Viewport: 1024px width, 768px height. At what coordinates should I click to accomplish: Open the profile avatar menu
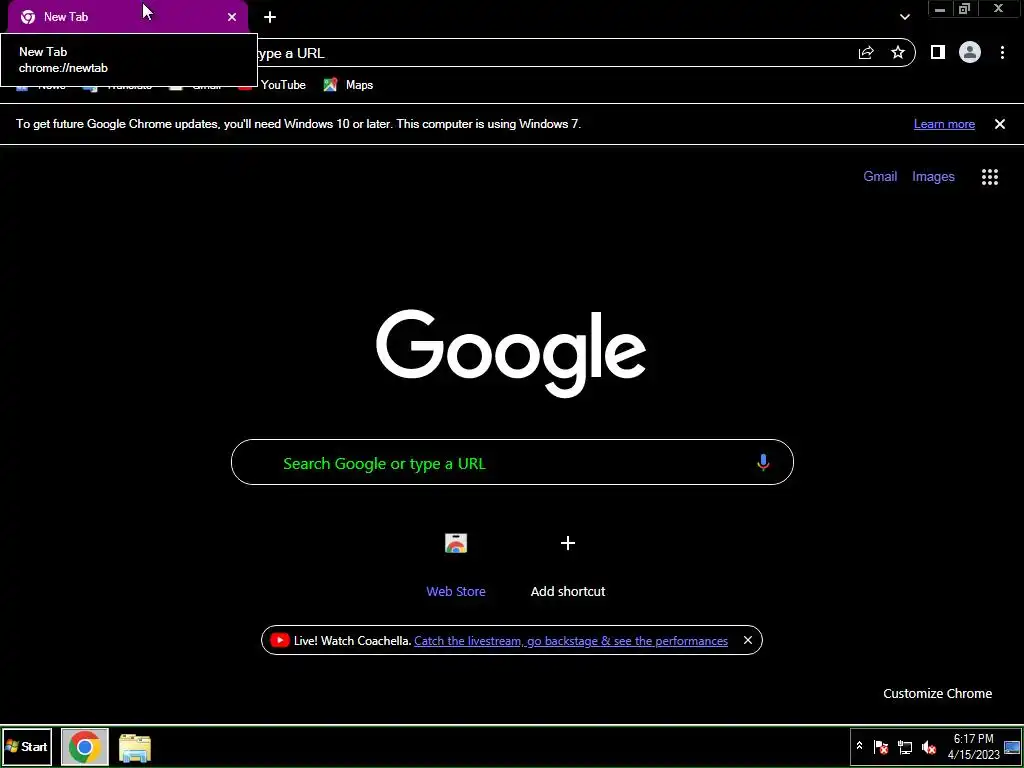tap(970, 52)
